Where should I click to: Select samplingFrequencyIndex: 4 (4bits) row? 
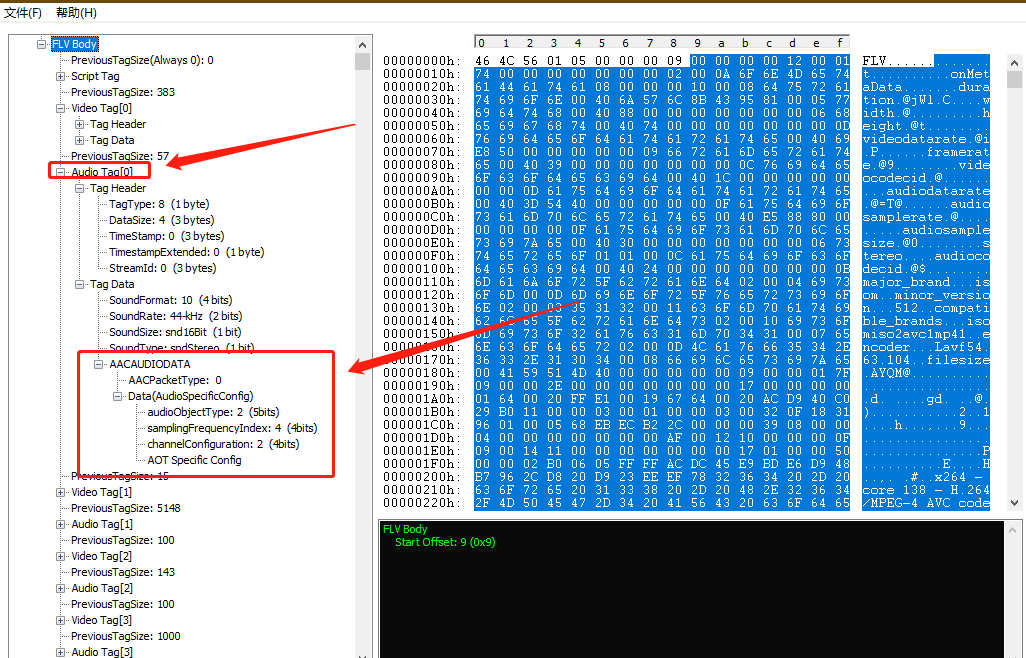pyautogui.click(x=232, y=428)
